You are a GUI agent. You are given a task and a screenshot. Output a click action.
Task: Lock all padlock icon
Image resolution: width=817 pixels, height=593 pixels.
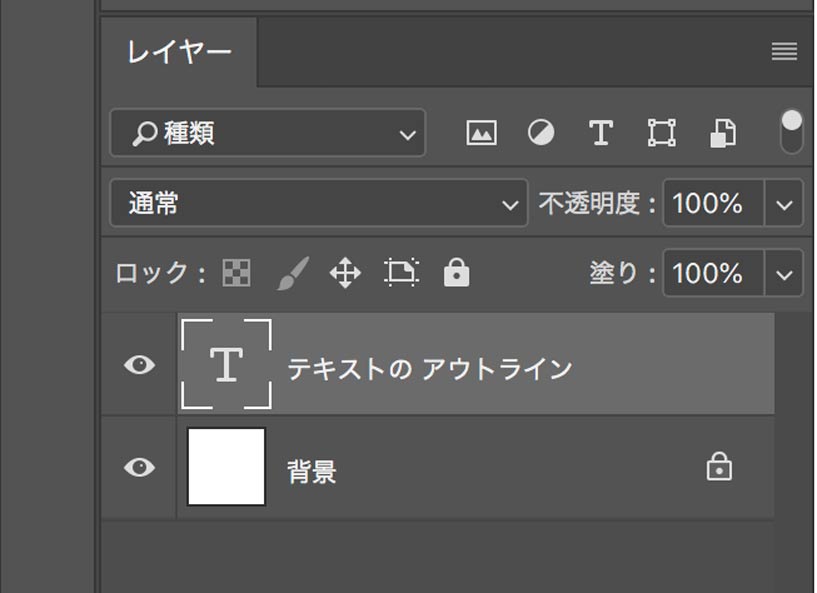tap(456, 272)
